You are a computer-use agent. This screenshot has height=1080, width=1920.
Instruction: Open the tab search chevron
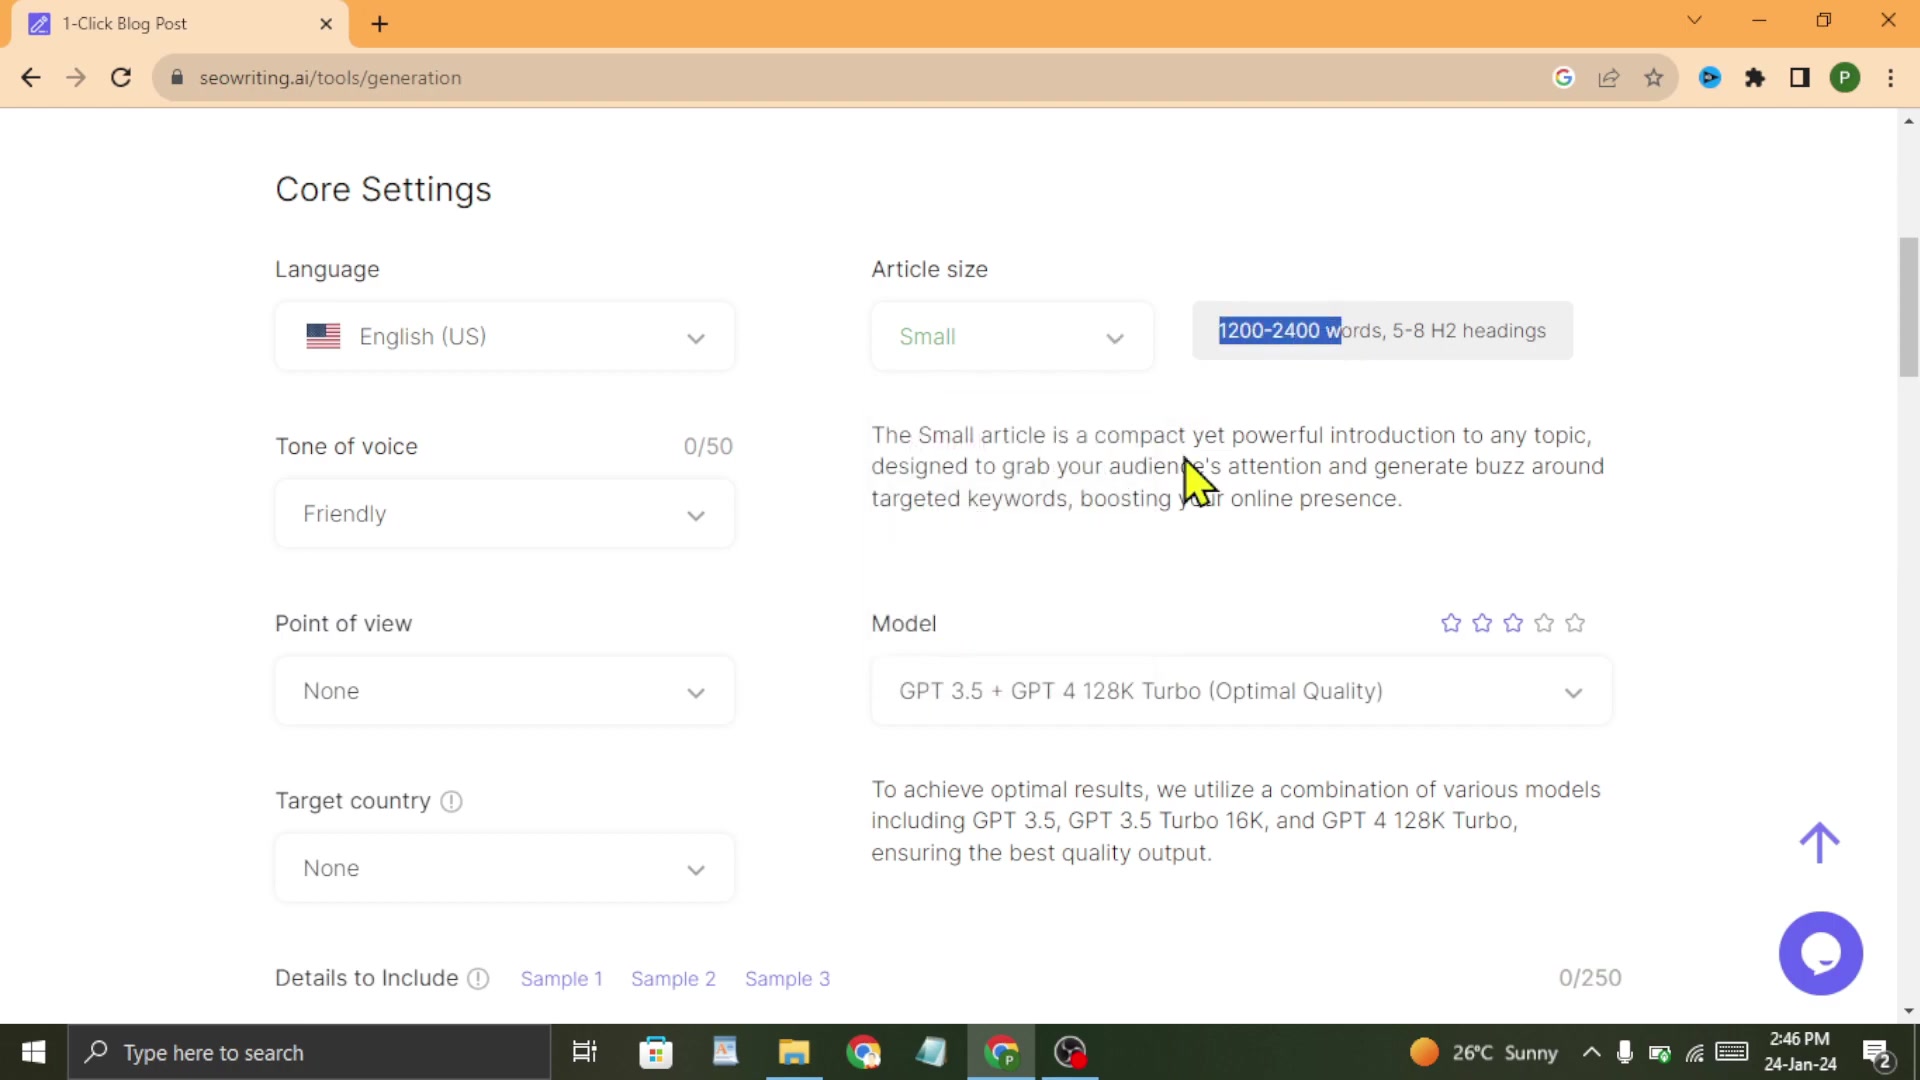[x=1694, y=20]
